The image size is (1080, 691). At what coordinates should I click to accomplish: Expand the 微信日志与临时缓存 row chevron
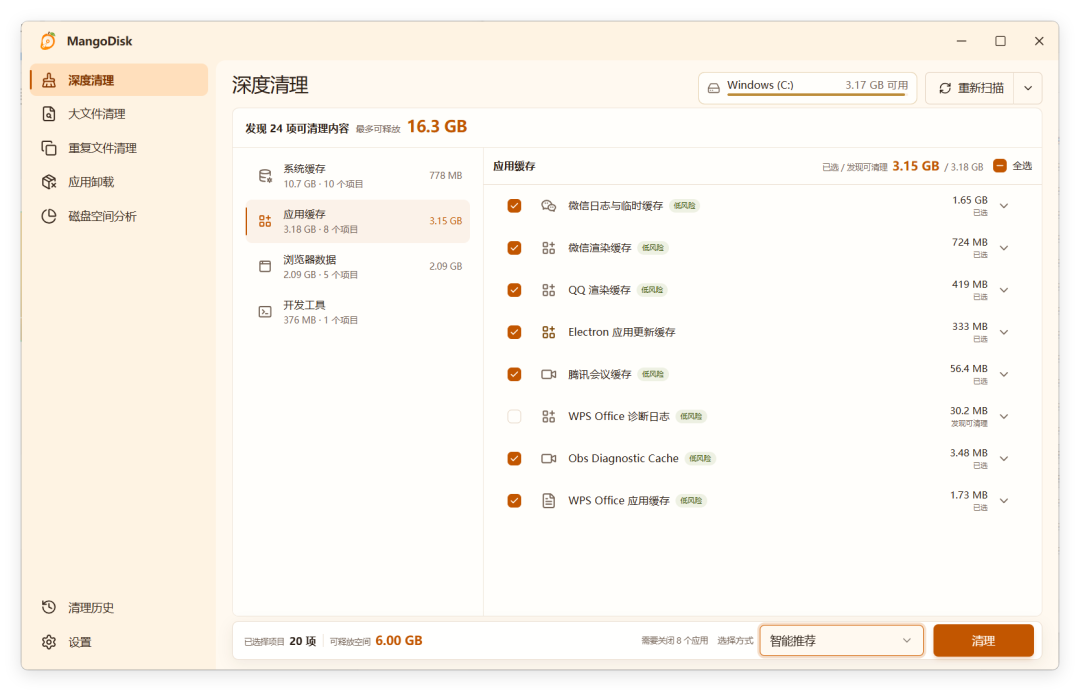(1004, 206)
